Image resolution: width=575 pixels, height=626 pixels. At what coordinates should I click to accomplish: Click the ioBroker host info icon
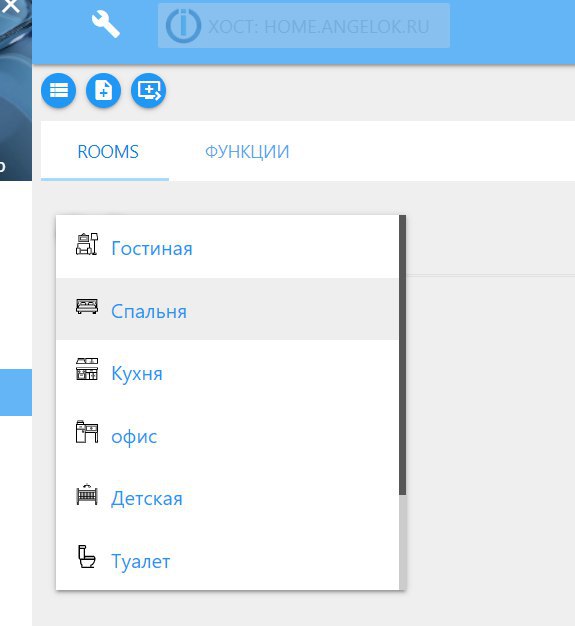click(x=183, y=26)
